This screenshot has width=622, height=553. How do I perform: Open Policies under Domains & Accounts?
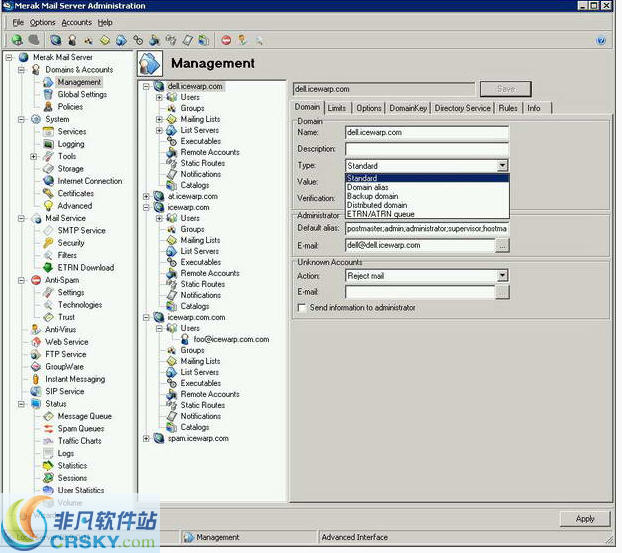pyautogui.click(x=70, y=107)
